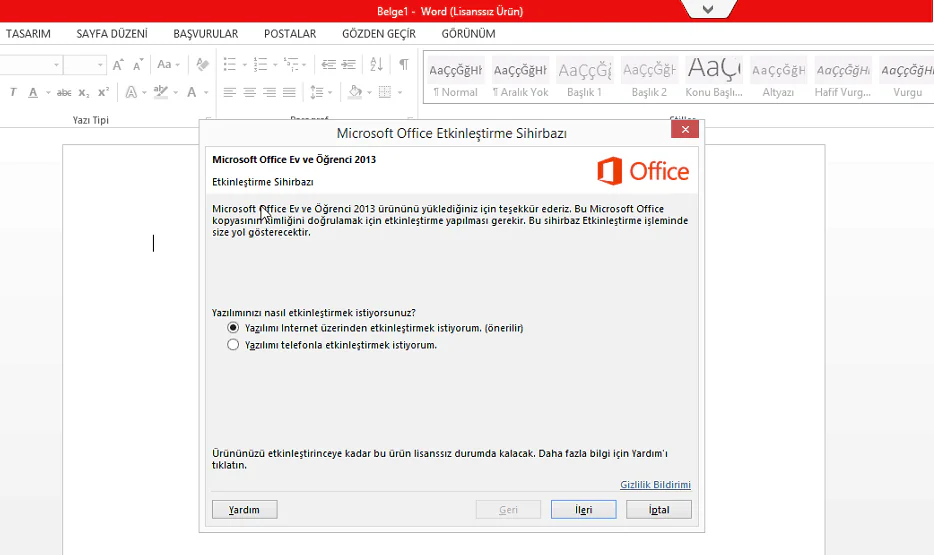Expand the underline style dropdown arrow
This screenshot has height=555, width=934.
pyautogui.click(x=48, y=93)
